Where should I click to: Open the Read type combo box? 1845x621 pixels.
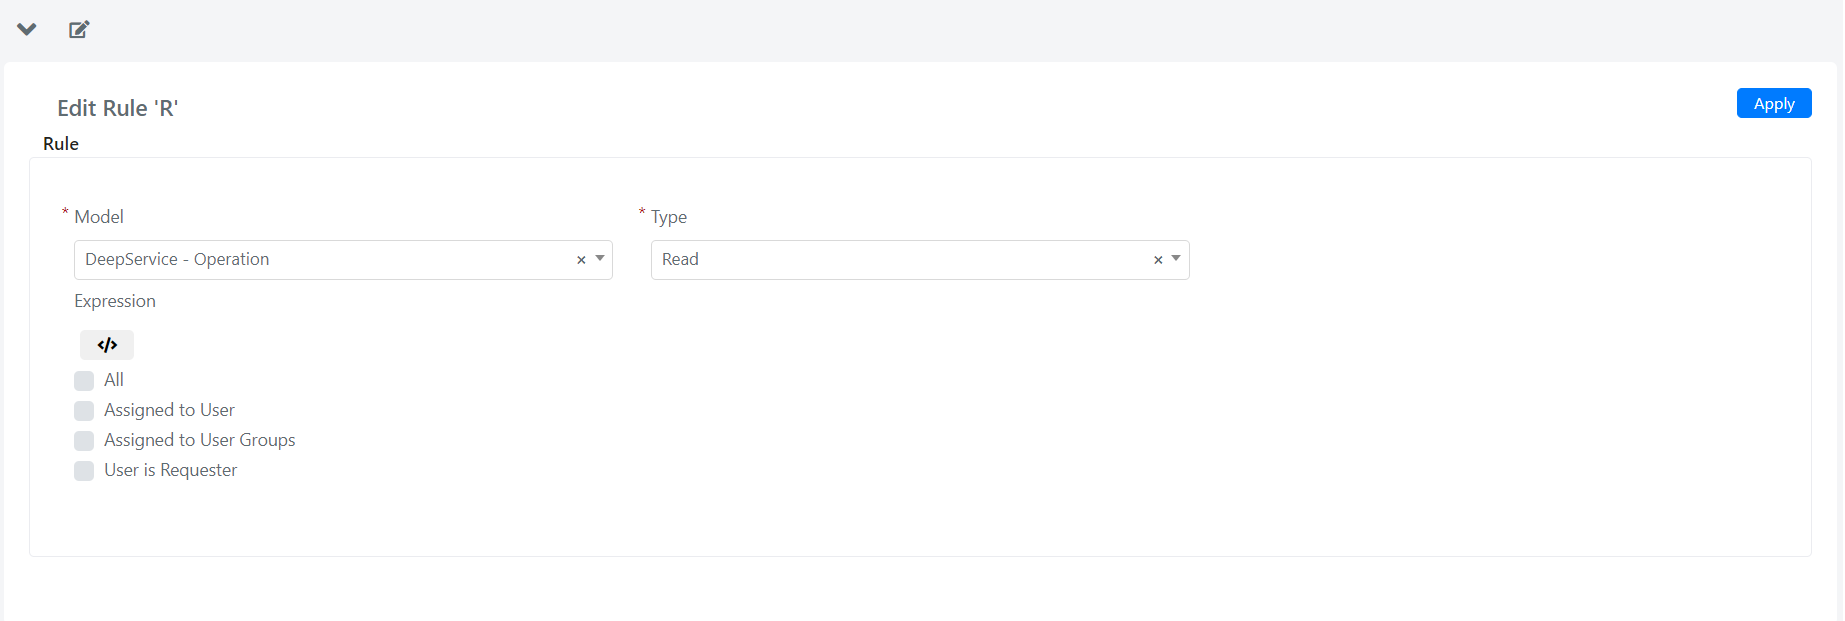coord(920,260)
